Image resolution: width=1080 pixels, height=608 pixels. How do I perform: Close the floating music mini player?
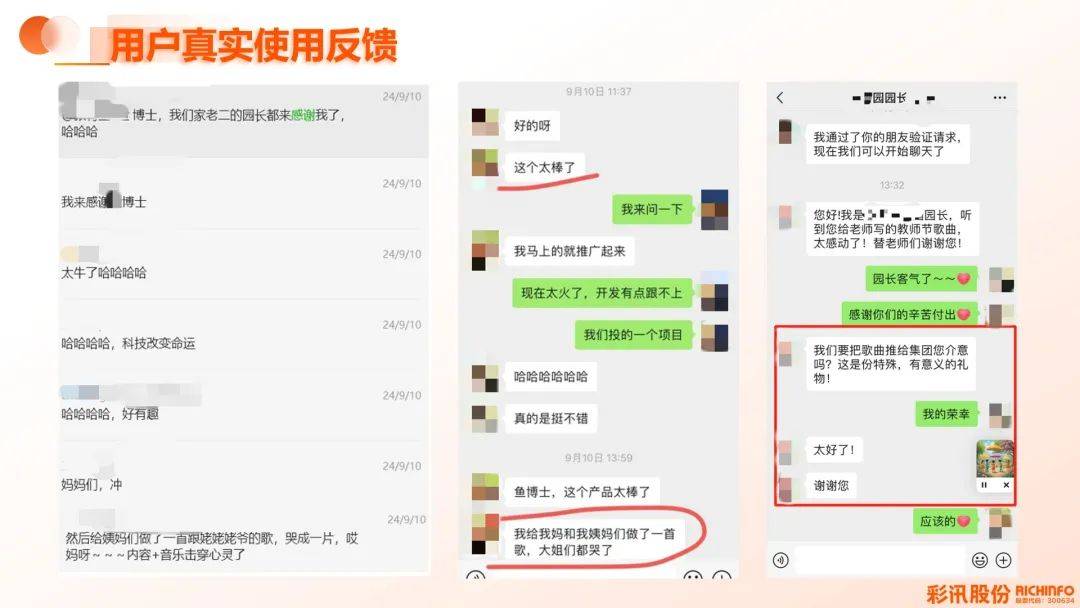(1006, 485)
